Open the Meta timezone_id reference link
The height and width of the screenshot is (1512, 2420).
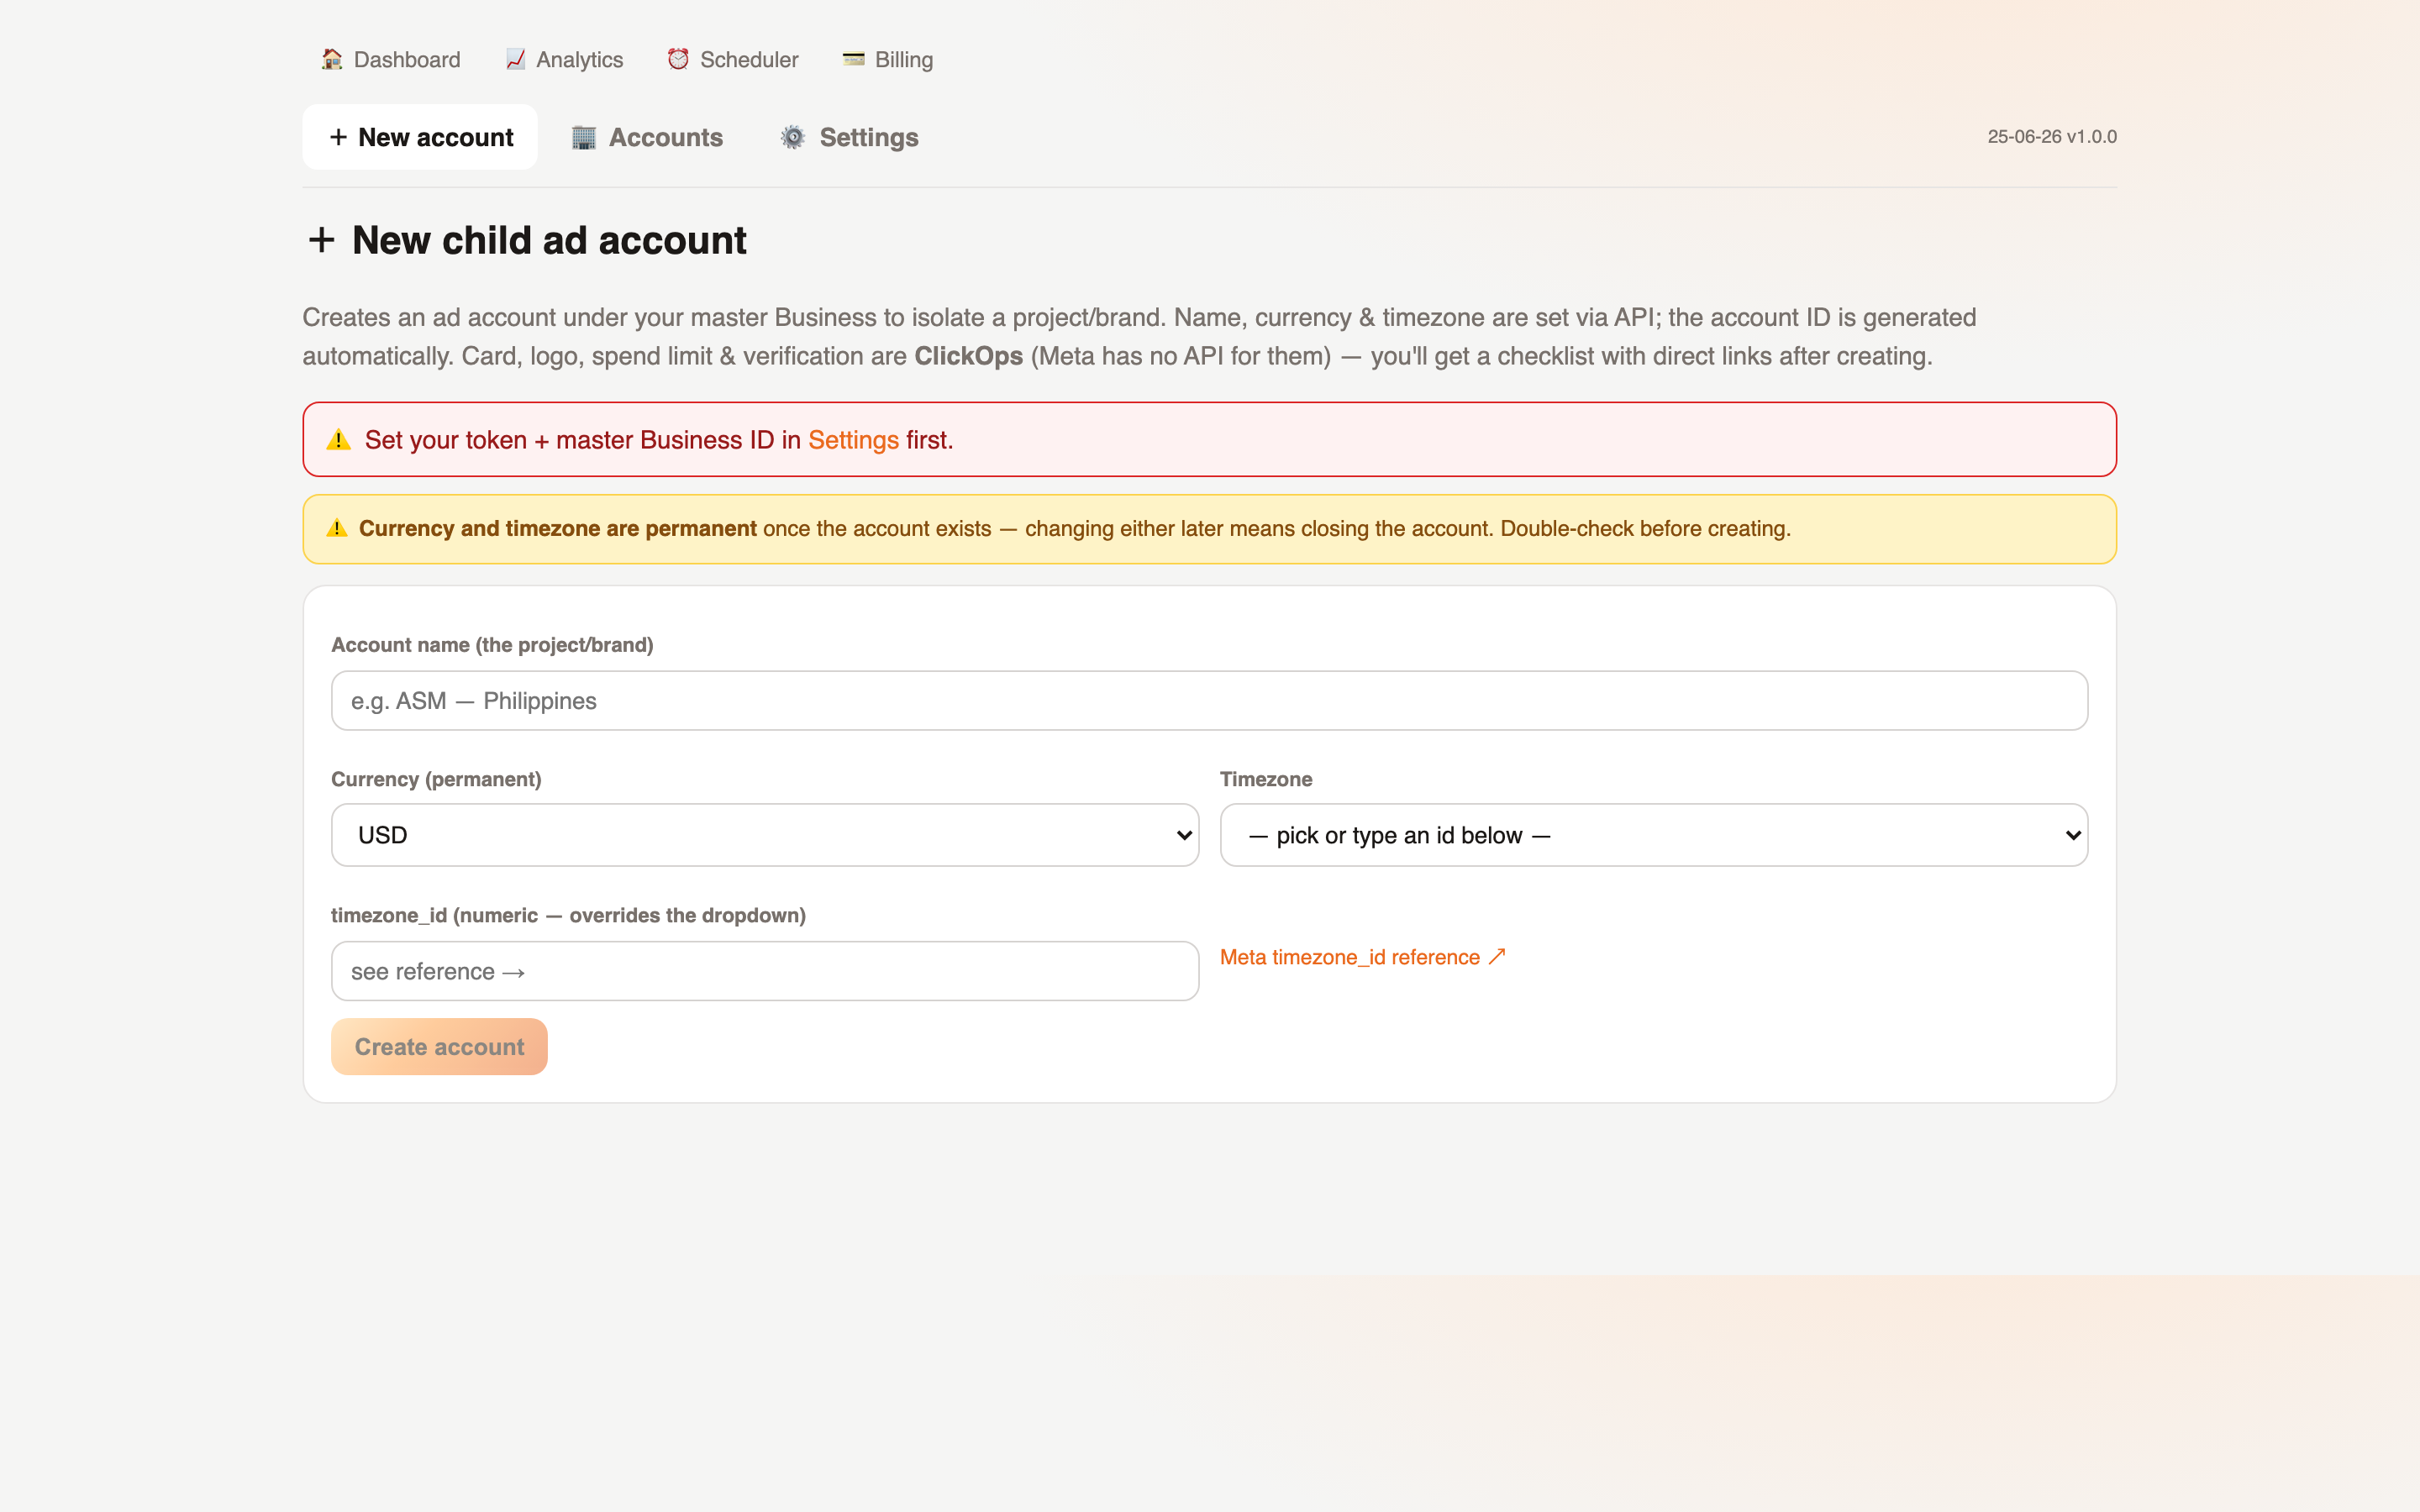point(1362,957)
